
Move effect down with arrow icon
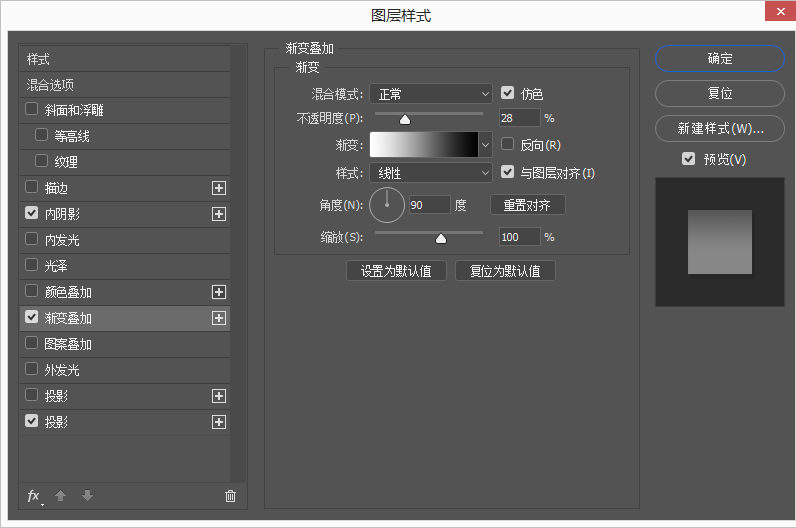pyautogui.click(x=87, y=496)
